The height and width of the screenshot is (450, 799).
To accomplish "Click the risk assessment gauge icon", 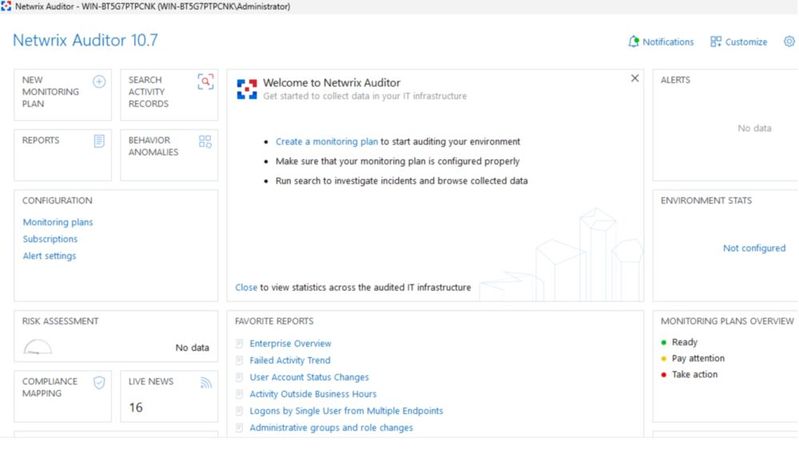I will click(x=38, y=347).
